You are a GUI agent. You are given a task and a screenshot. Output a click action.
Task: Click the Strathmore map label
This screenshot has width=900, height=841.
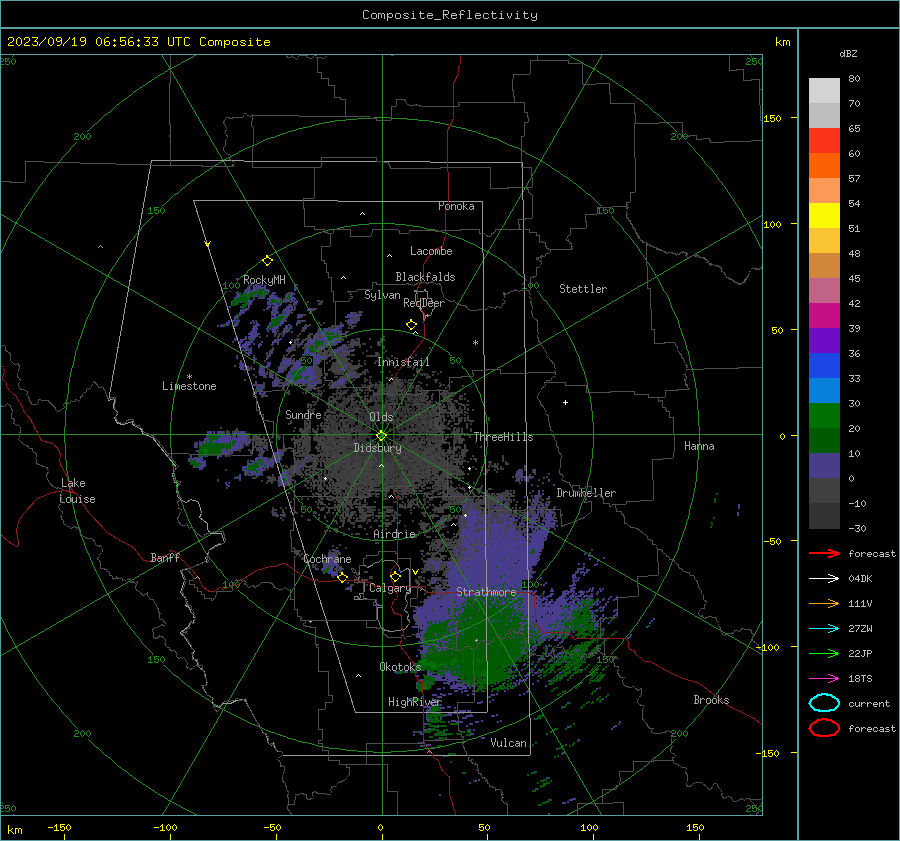point(486,592)
